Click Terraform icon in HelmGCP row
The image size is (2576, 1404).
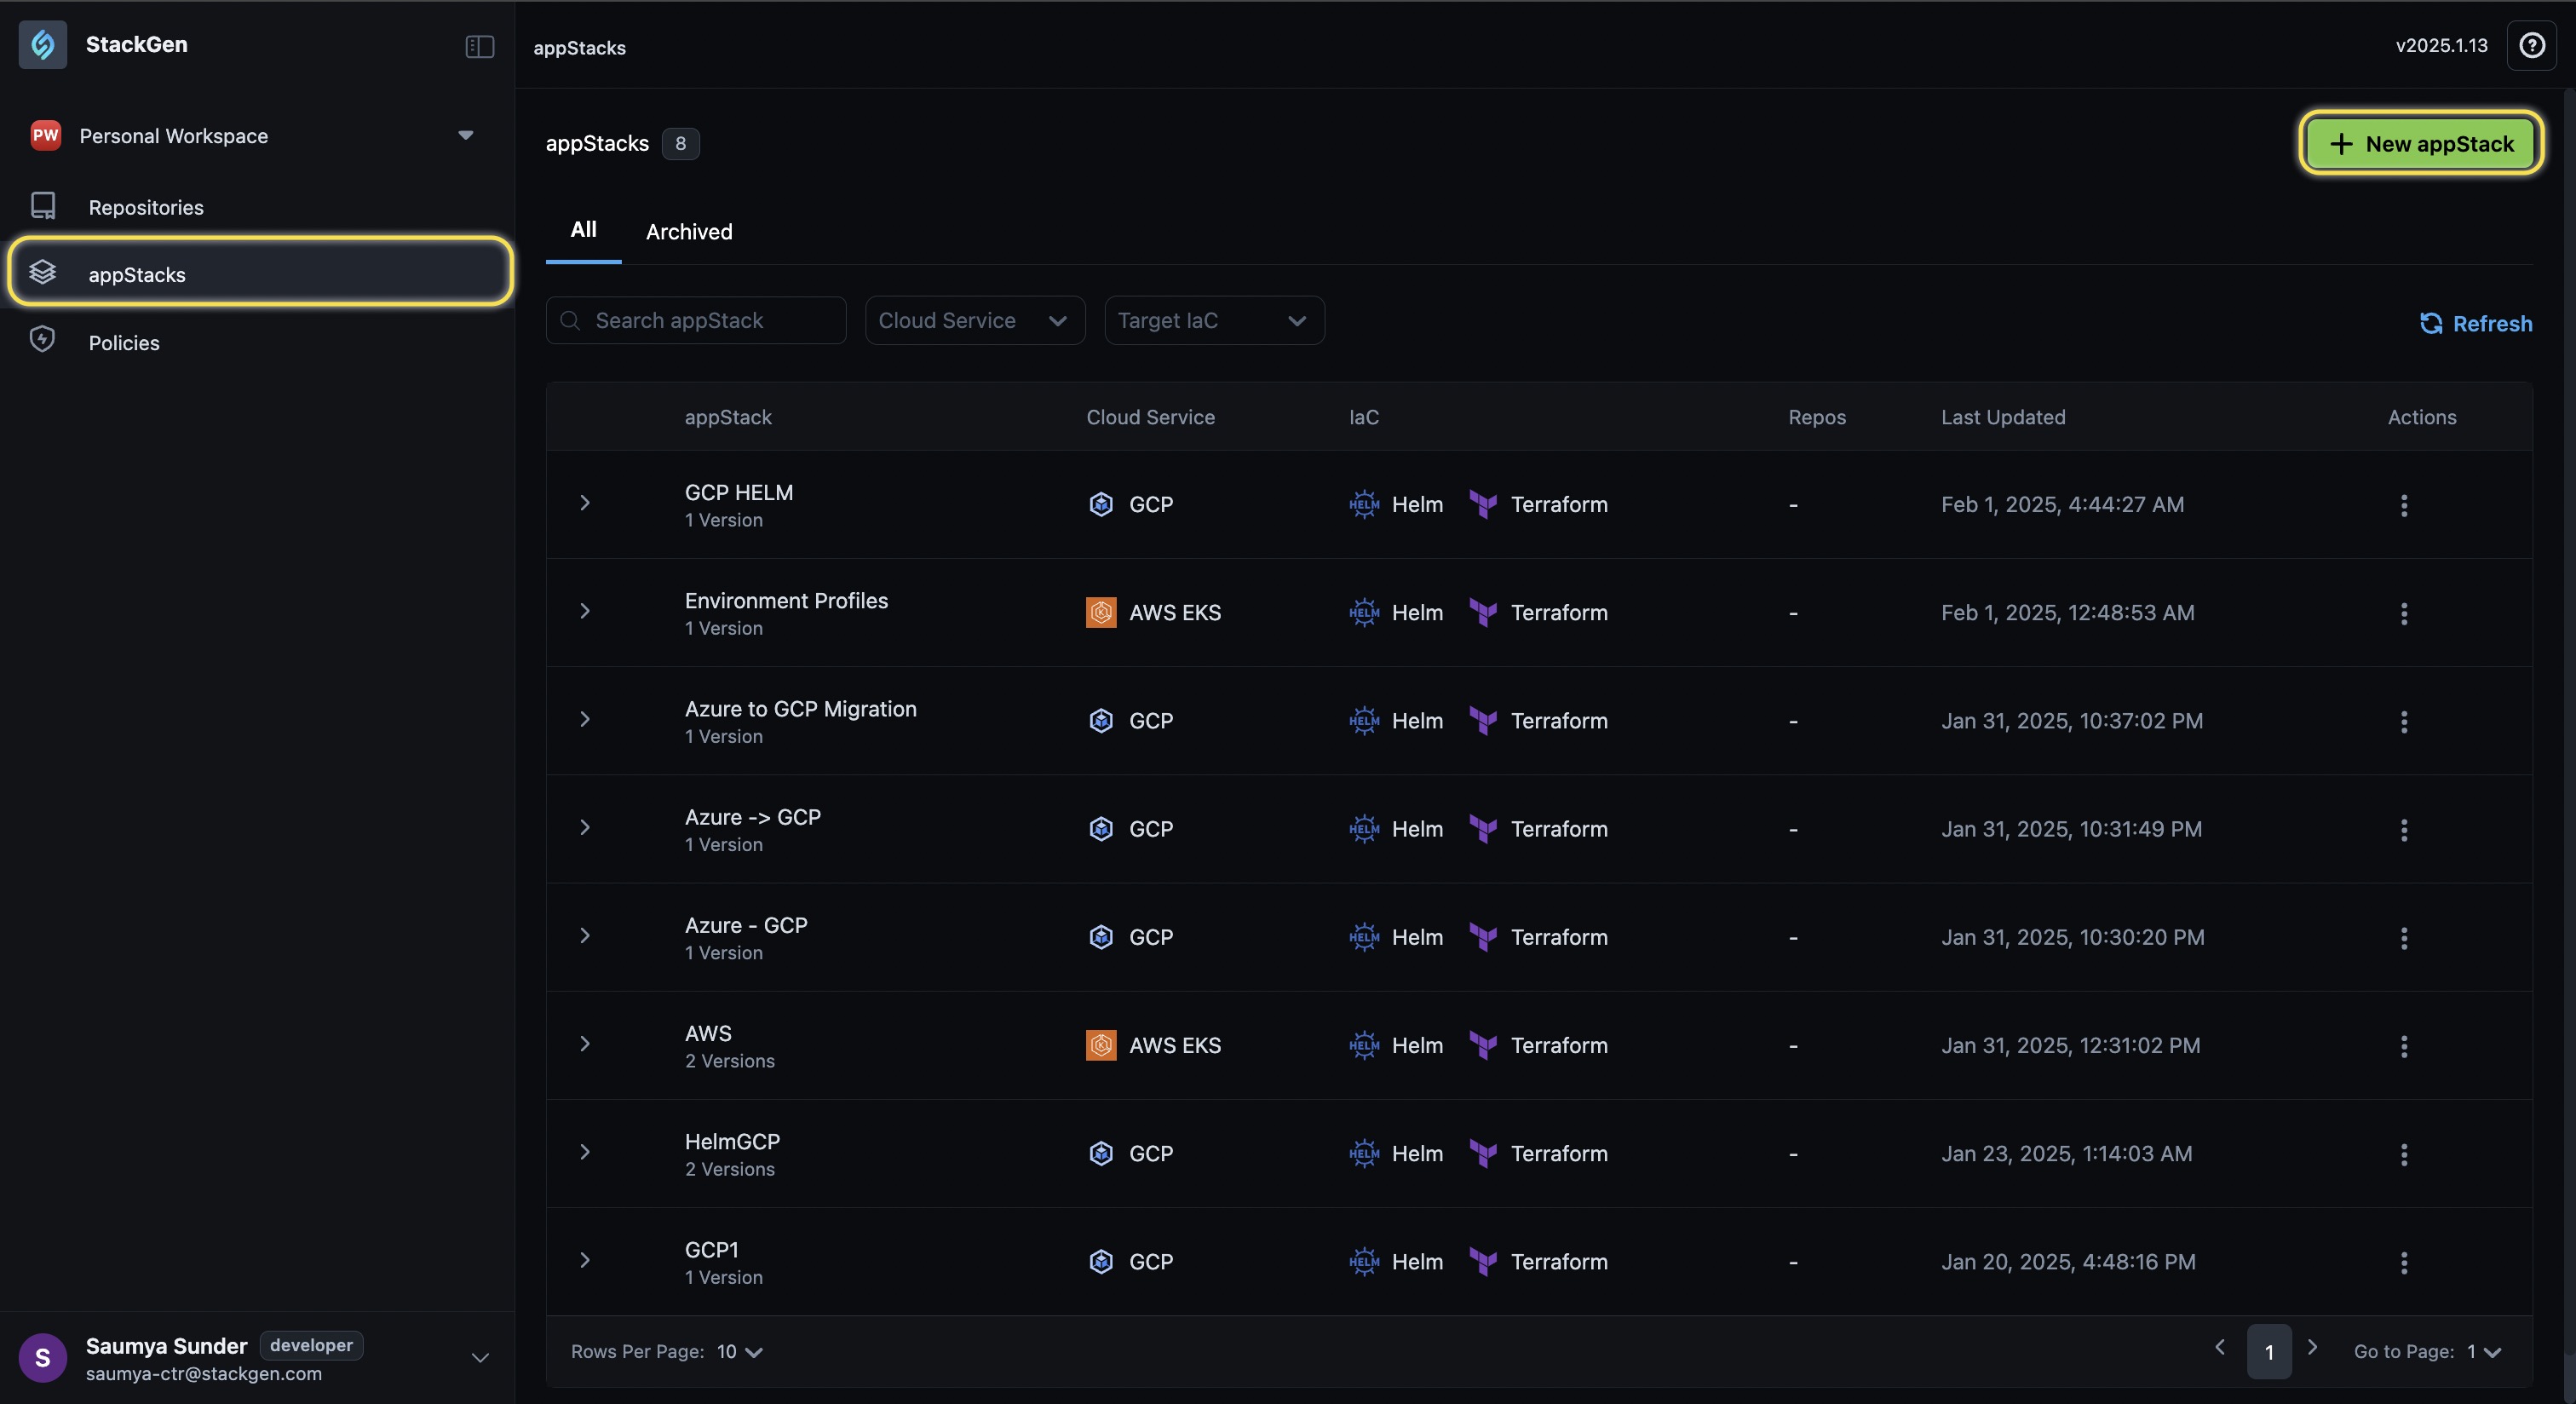[x=1483, y=1153]
